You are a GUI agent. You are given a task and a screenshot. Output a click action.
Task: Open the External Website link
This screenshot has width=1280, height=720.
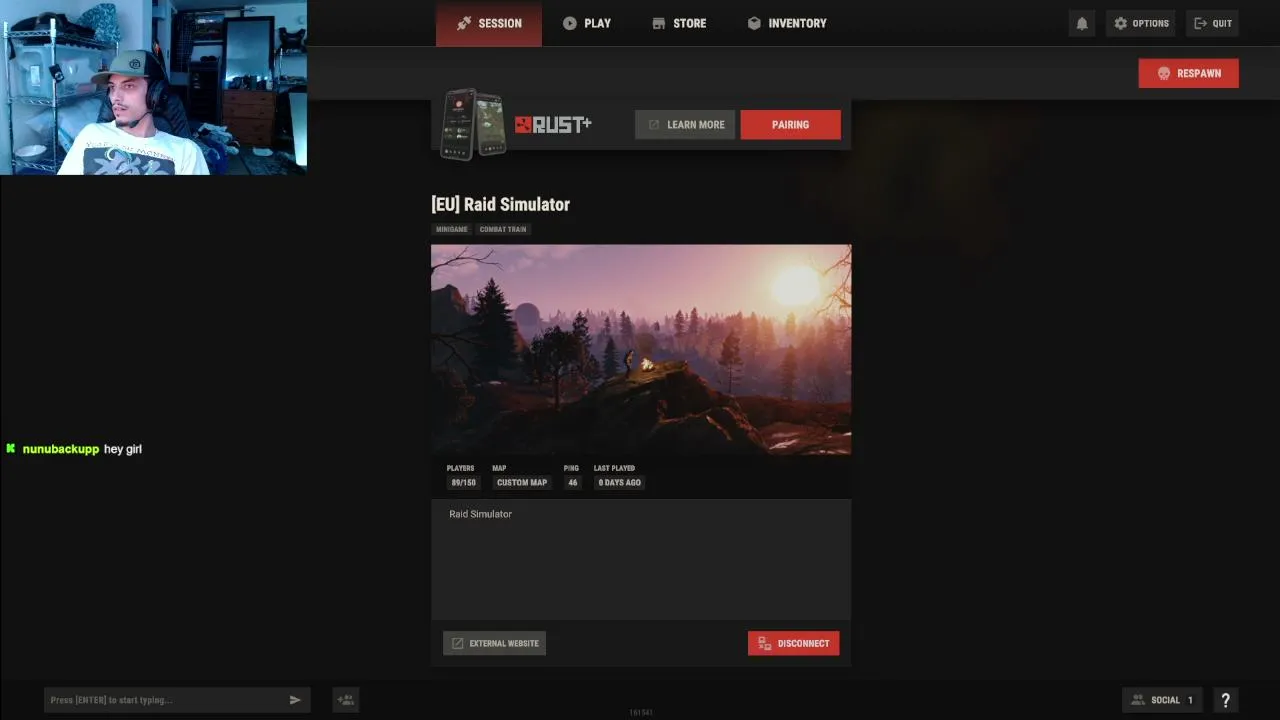[x=495, y=643]
